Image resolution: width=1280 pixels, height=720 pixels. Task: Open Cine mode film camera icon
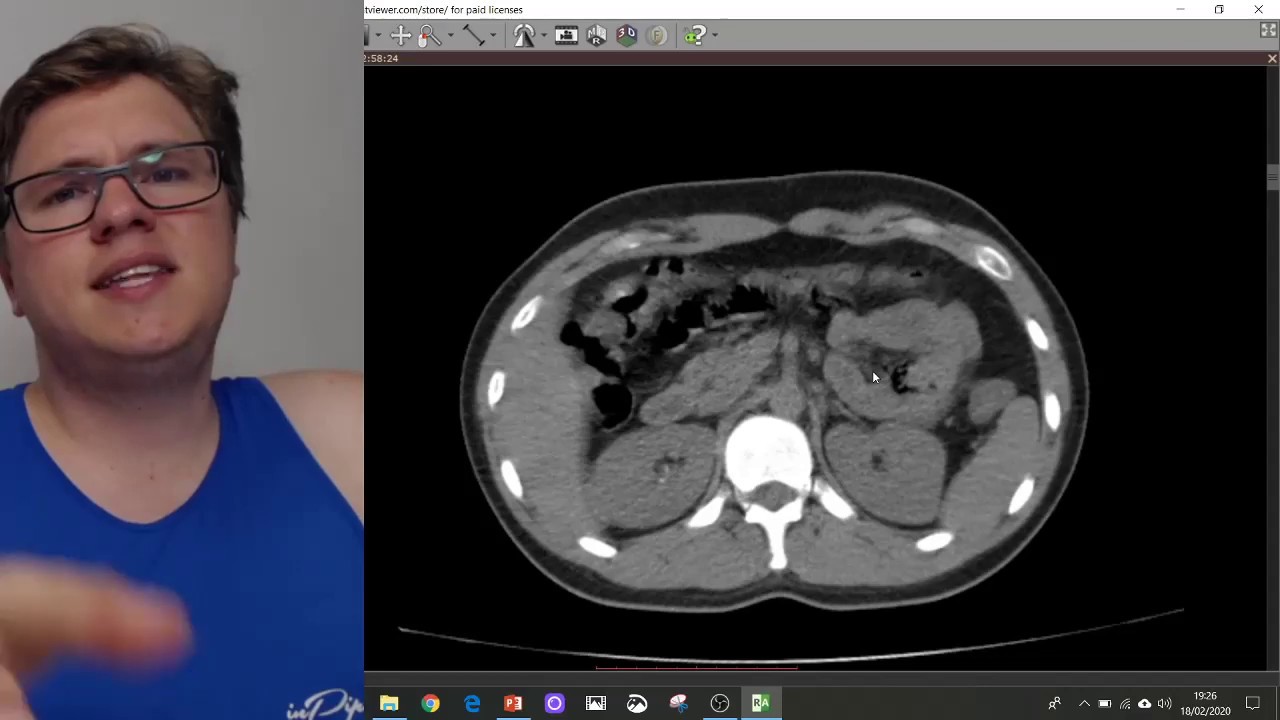tap(566, 35)
